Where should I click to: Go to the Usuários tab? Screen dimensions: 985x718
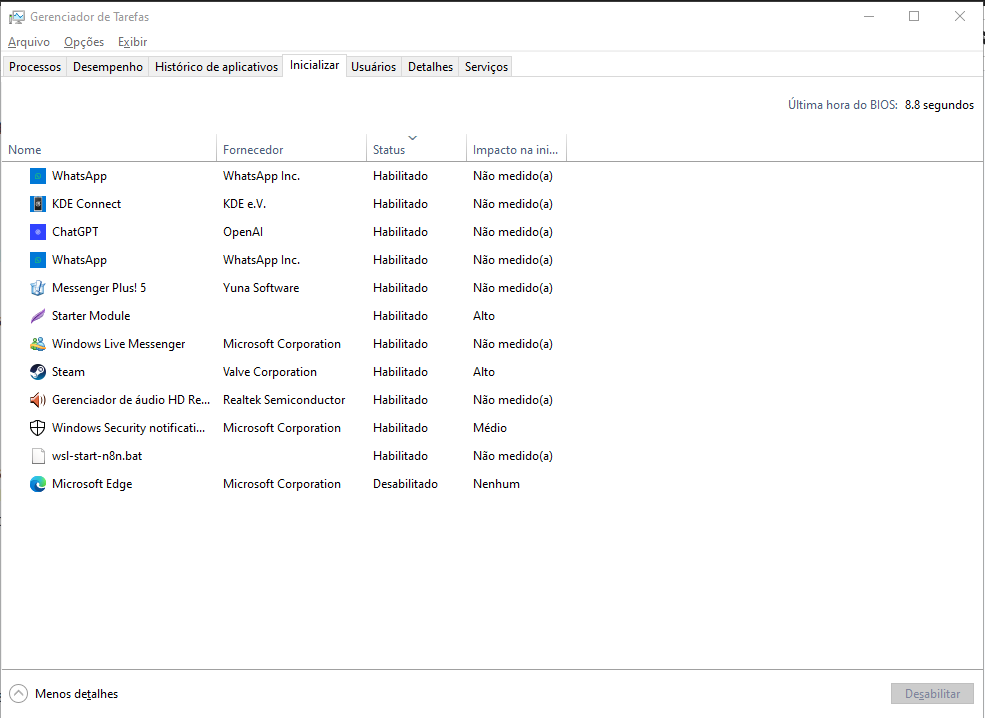coord(374,67)
